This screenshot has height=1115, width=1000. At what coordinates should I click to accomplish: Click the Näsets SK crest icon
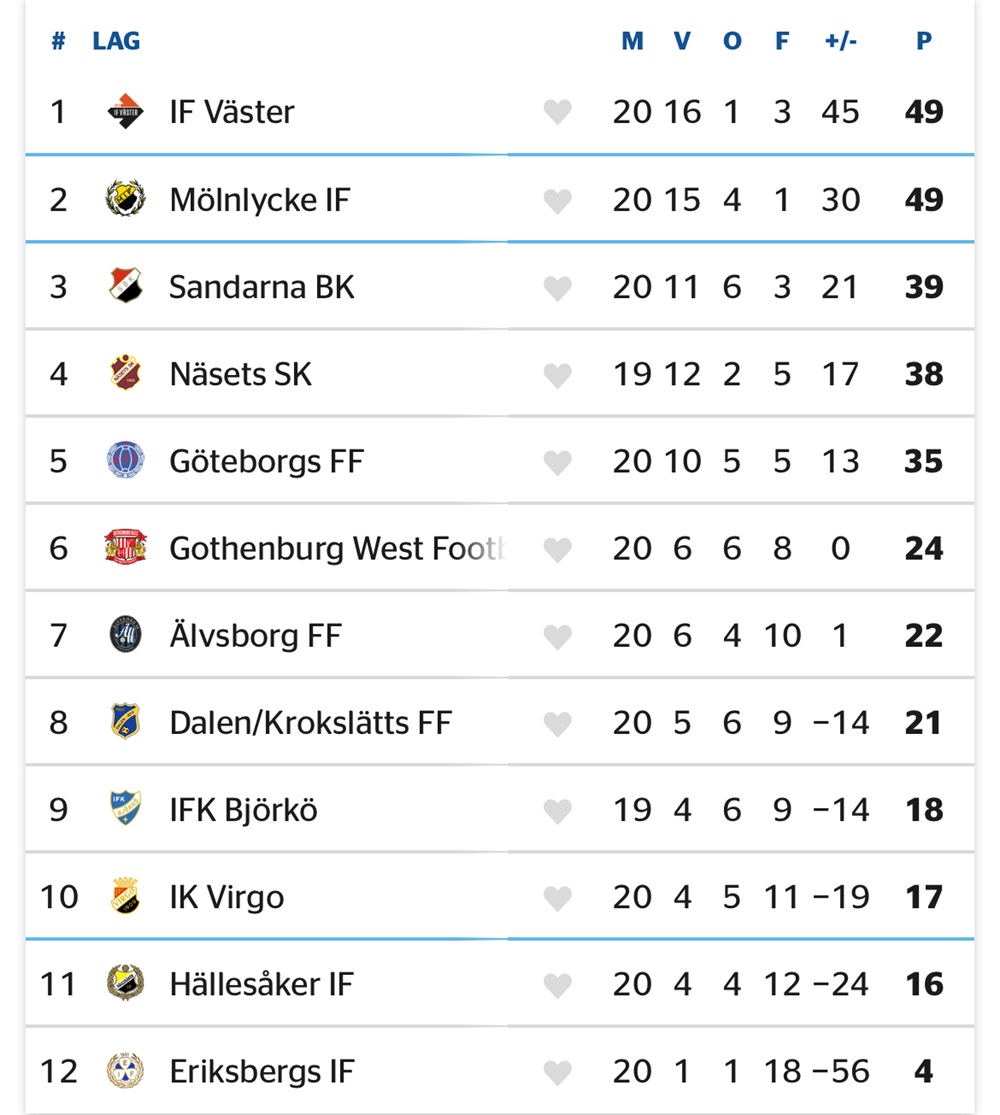pos(125,374)
